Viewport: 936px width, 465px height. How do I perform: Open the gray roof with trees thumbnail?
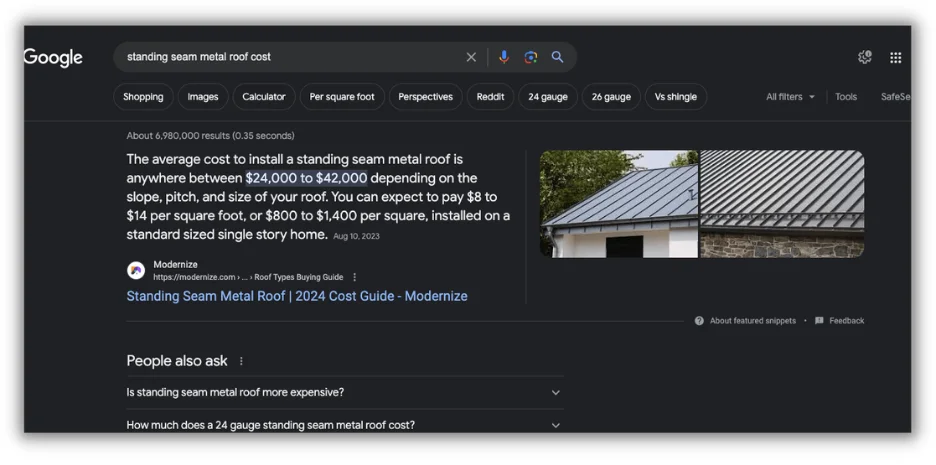[x=618, y=204]
